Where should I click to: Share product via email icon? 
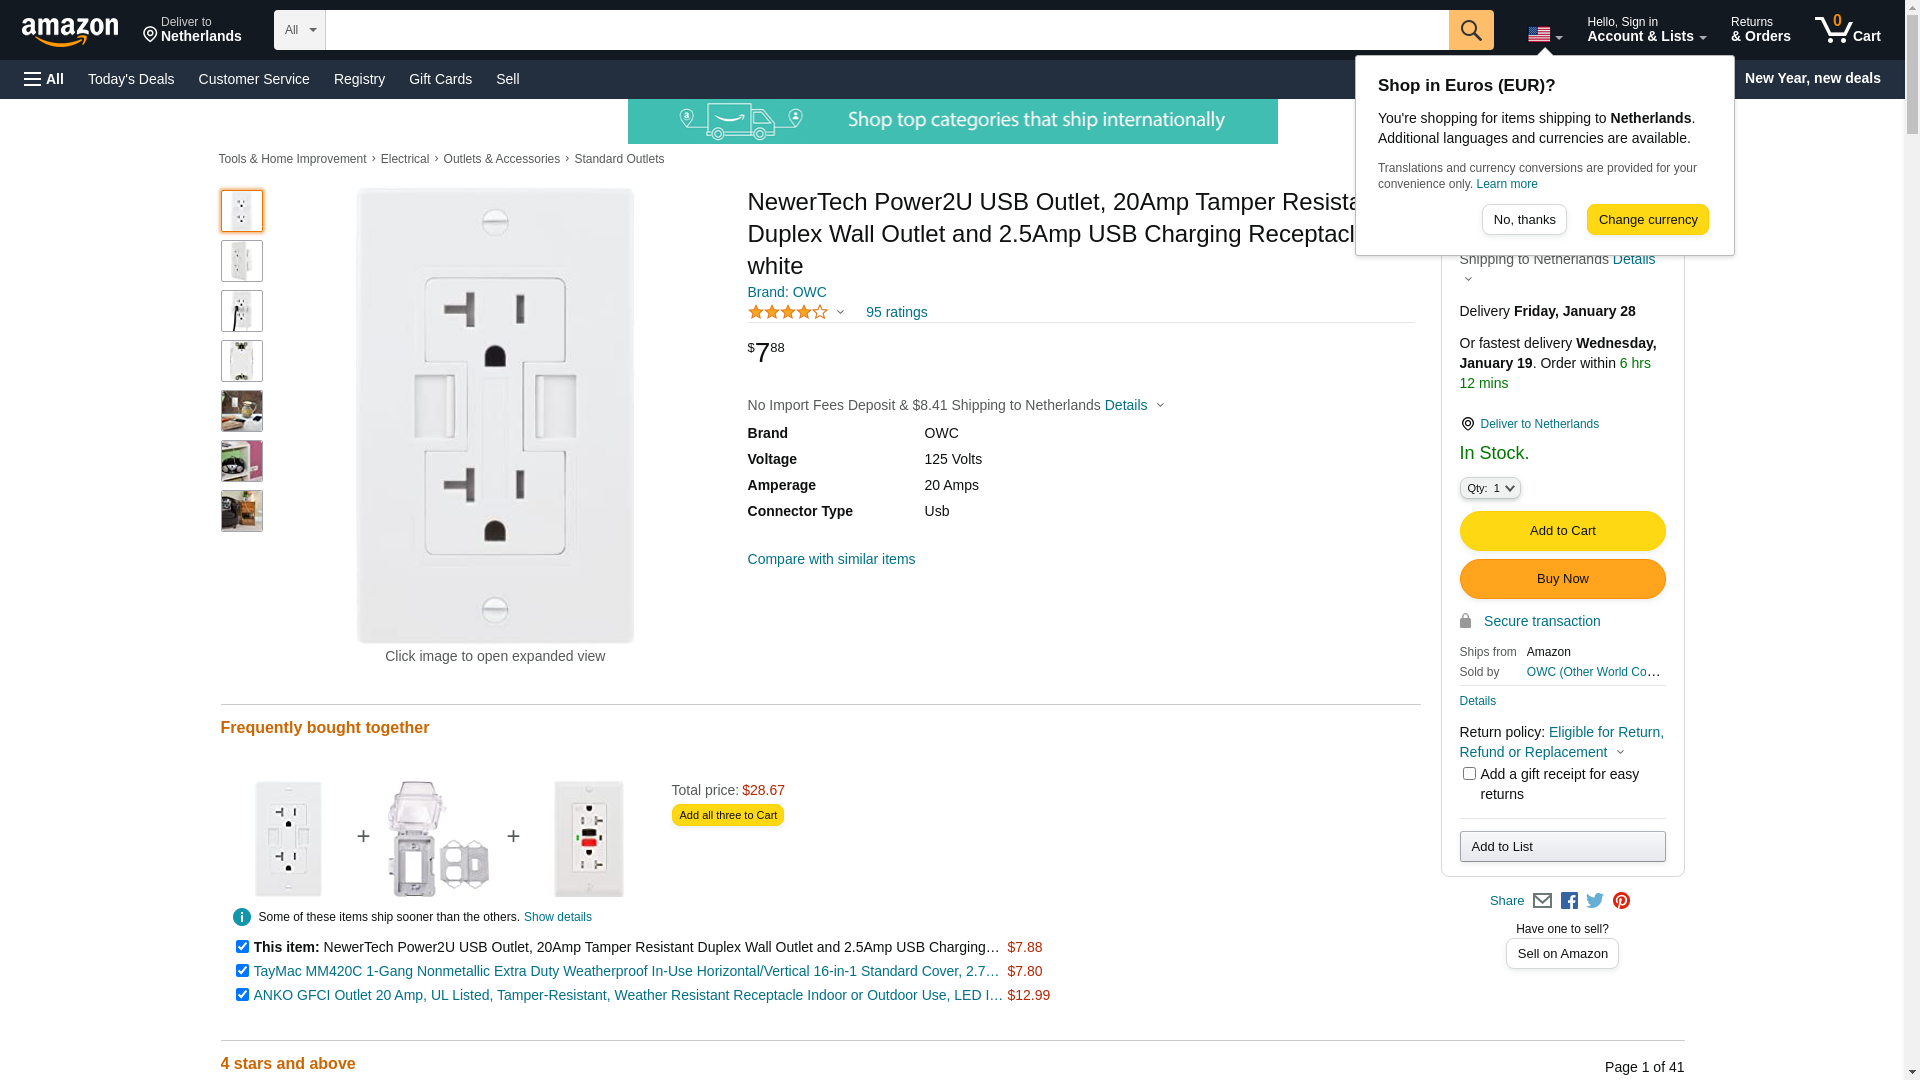[1542, 901]
